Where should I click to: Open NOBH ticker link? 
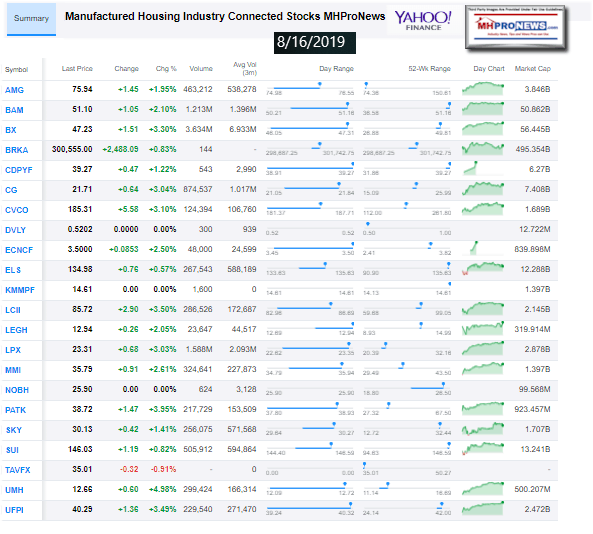click(17, 390)
